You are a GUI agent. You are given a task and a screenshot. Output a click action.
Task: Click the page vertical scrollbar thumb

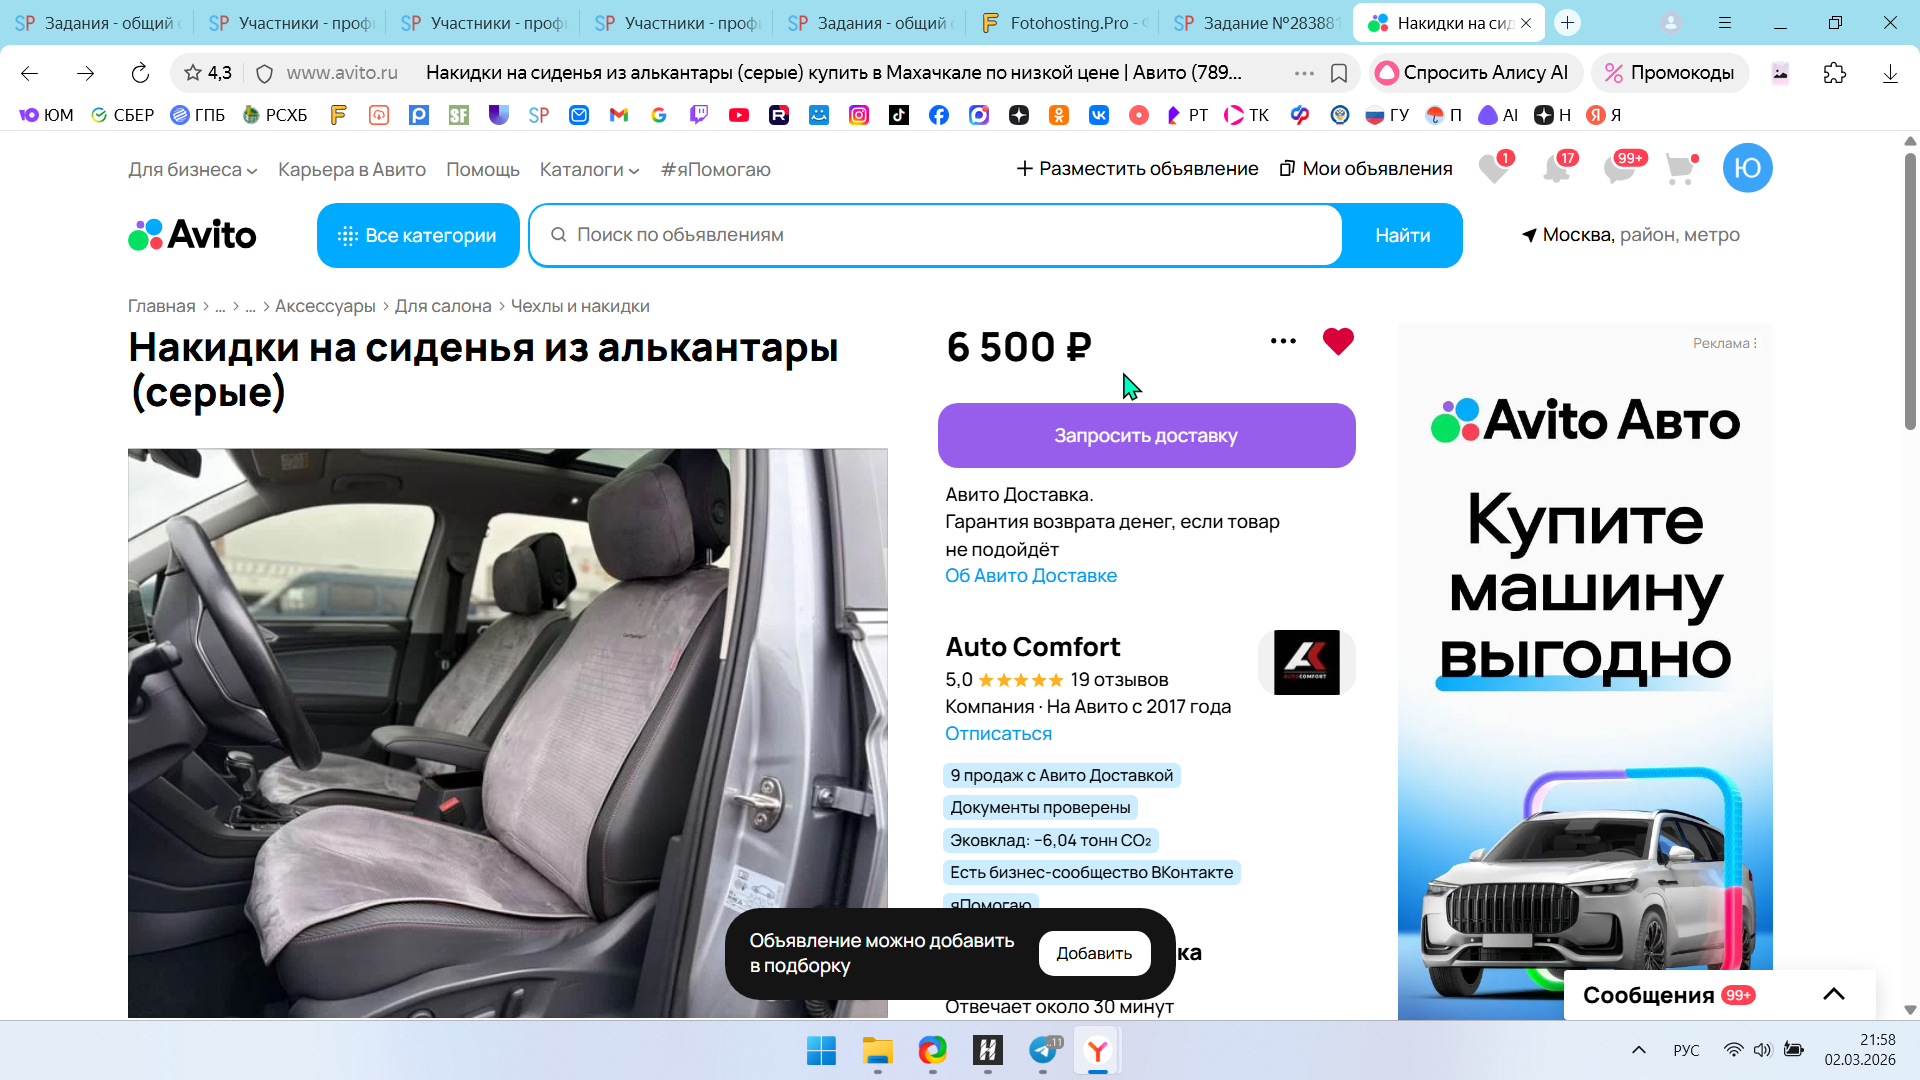pos(1910,290)
